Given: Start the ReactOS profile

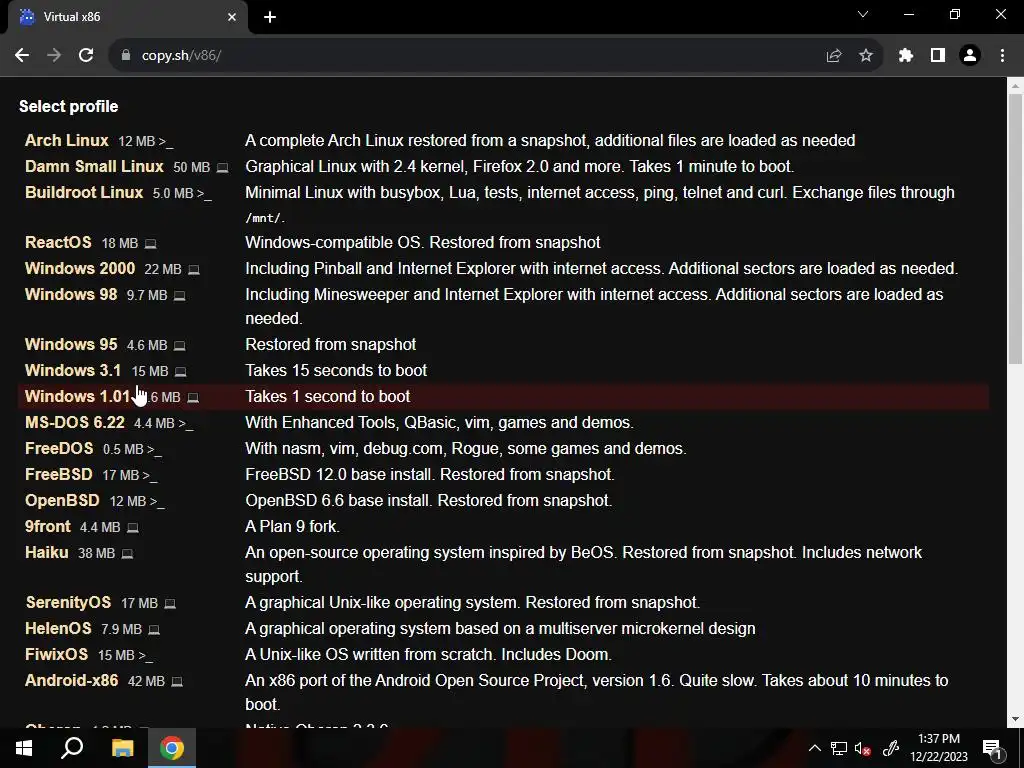Looking at the screenshot, I should pos(58,242).
